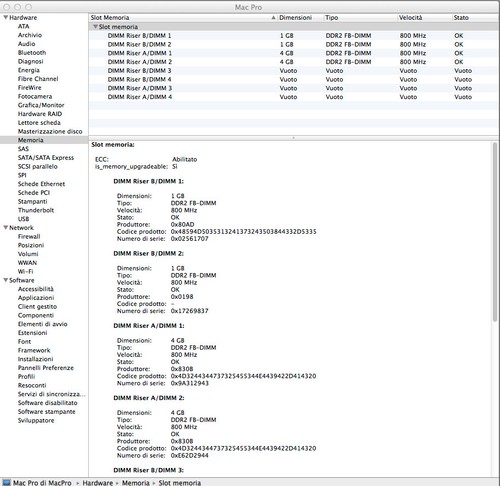Screen dimensions: 500x486
Task: Click Hardware in the bottom path bar
Action: (98, 483)
